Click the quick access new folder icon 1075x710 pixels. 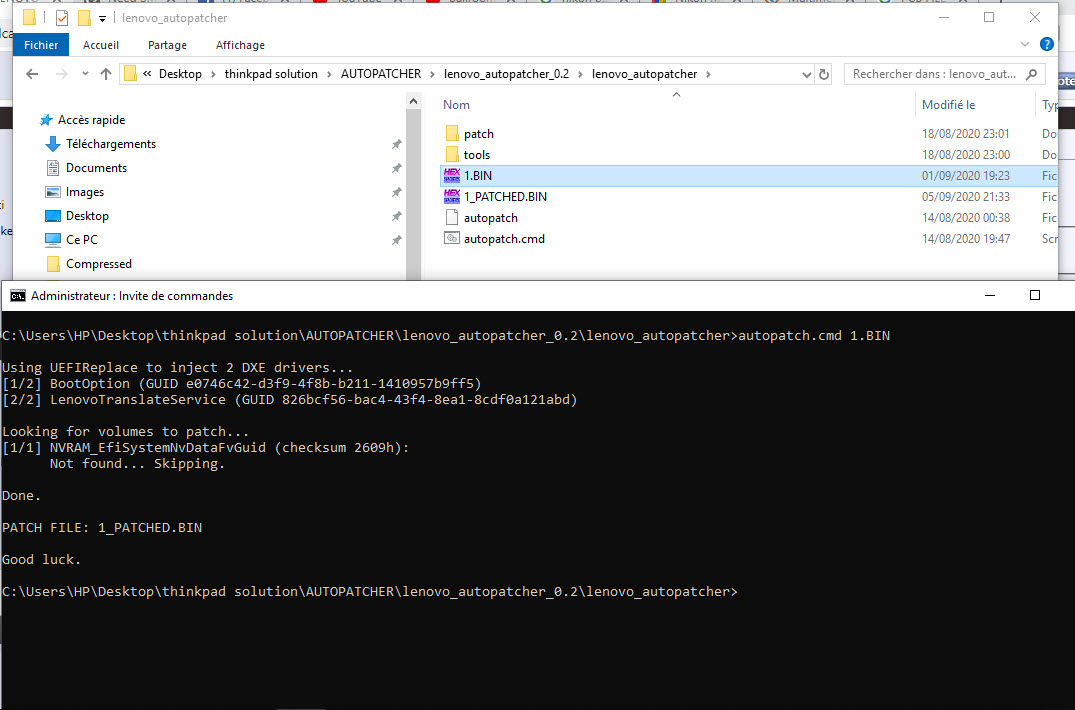(84, 18)
